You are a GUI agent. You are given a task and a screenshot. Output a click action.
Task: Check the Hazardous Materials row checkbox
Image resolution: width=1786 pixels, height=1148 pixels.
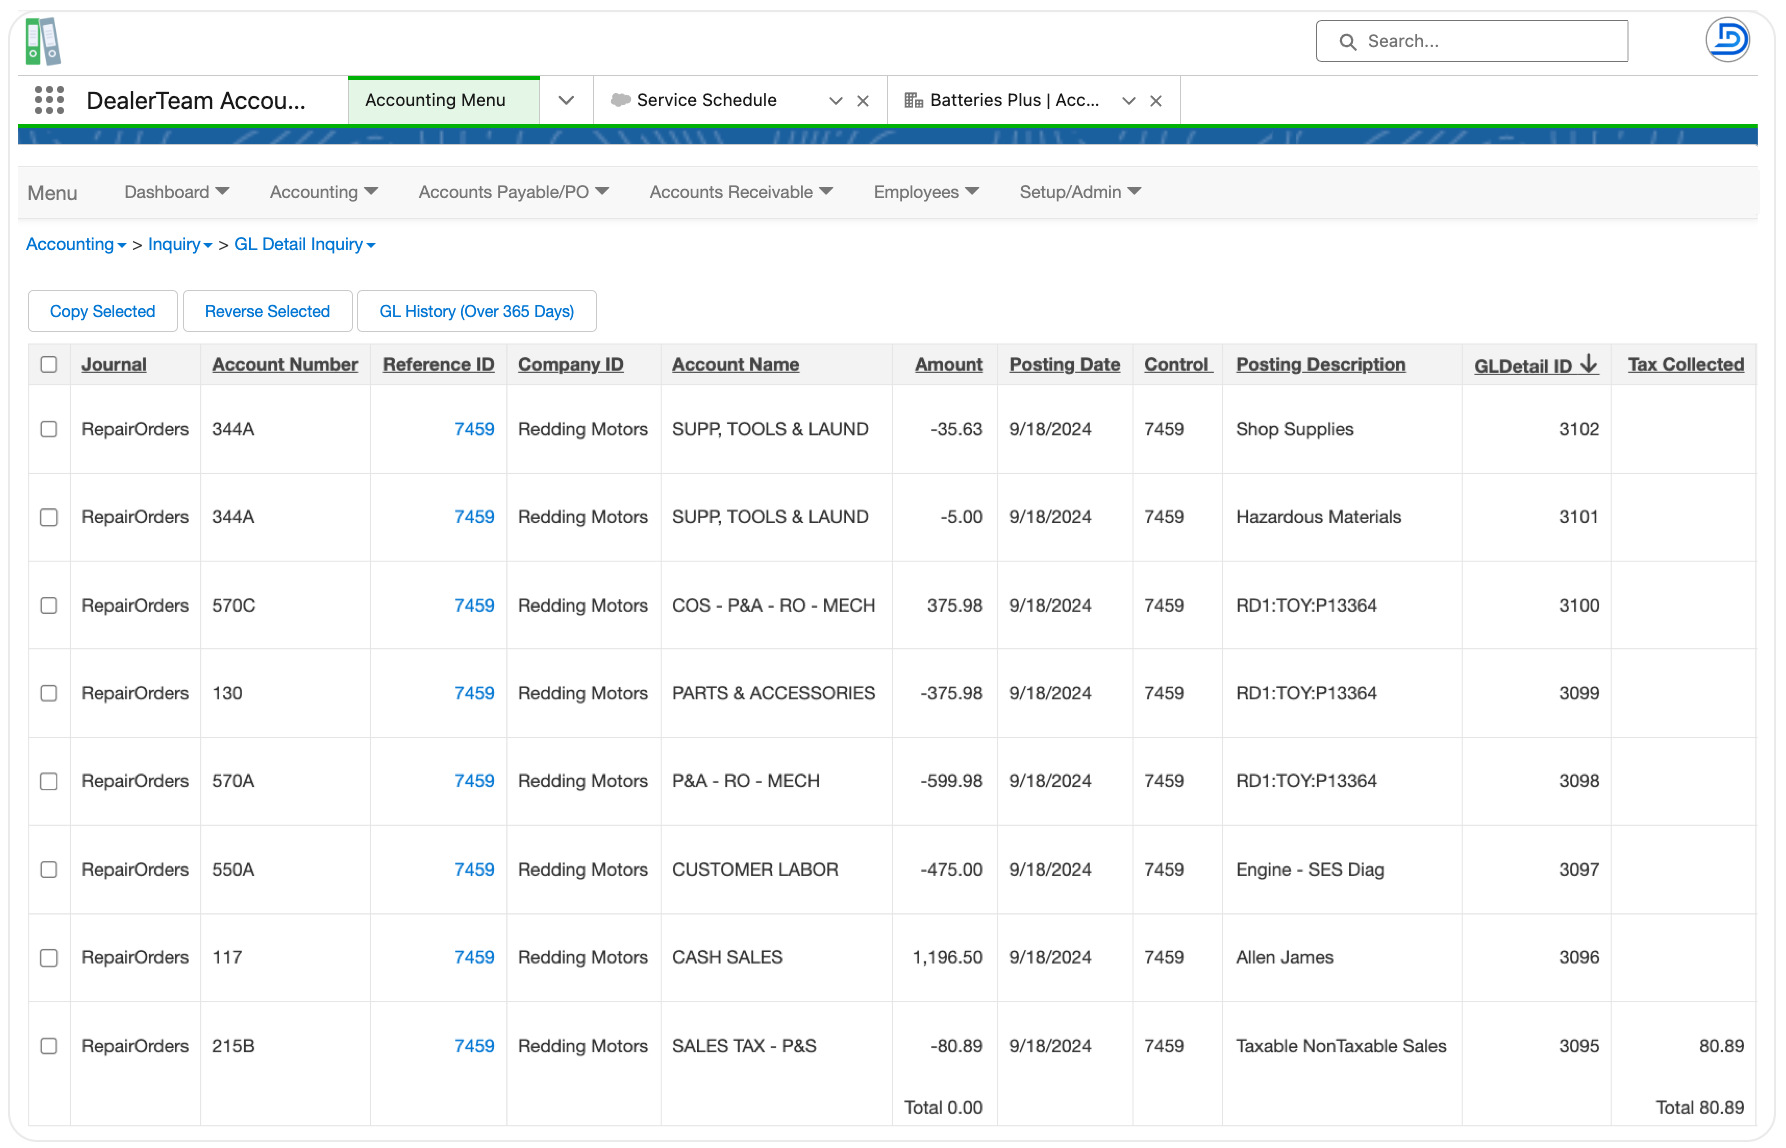(x=49, y=517)
